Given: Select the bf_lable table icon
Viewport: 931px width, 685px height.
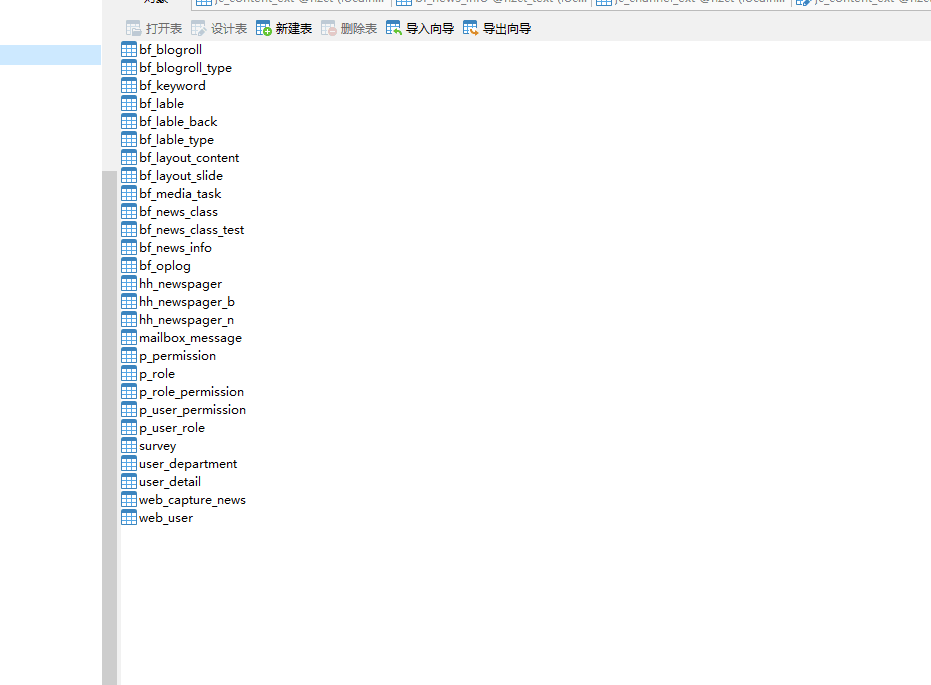Looking at the screenshot, I should click(x=129, y=103).
